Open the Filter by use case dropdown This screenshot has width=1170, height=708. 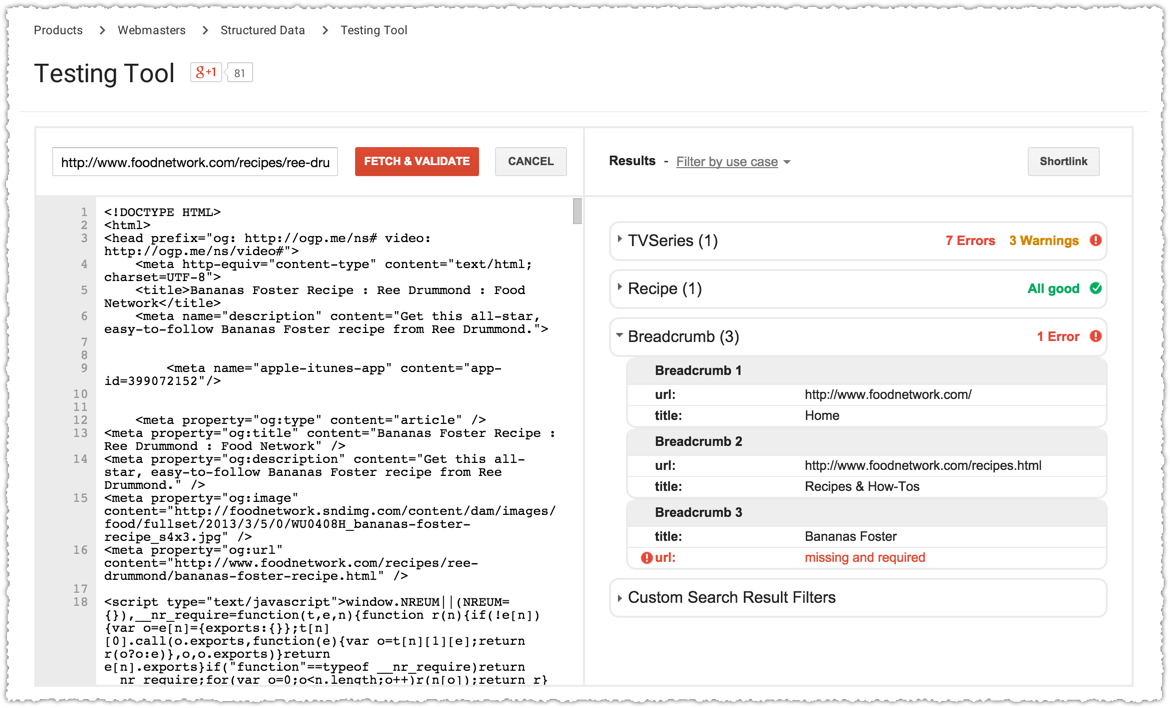pos(733,162)
